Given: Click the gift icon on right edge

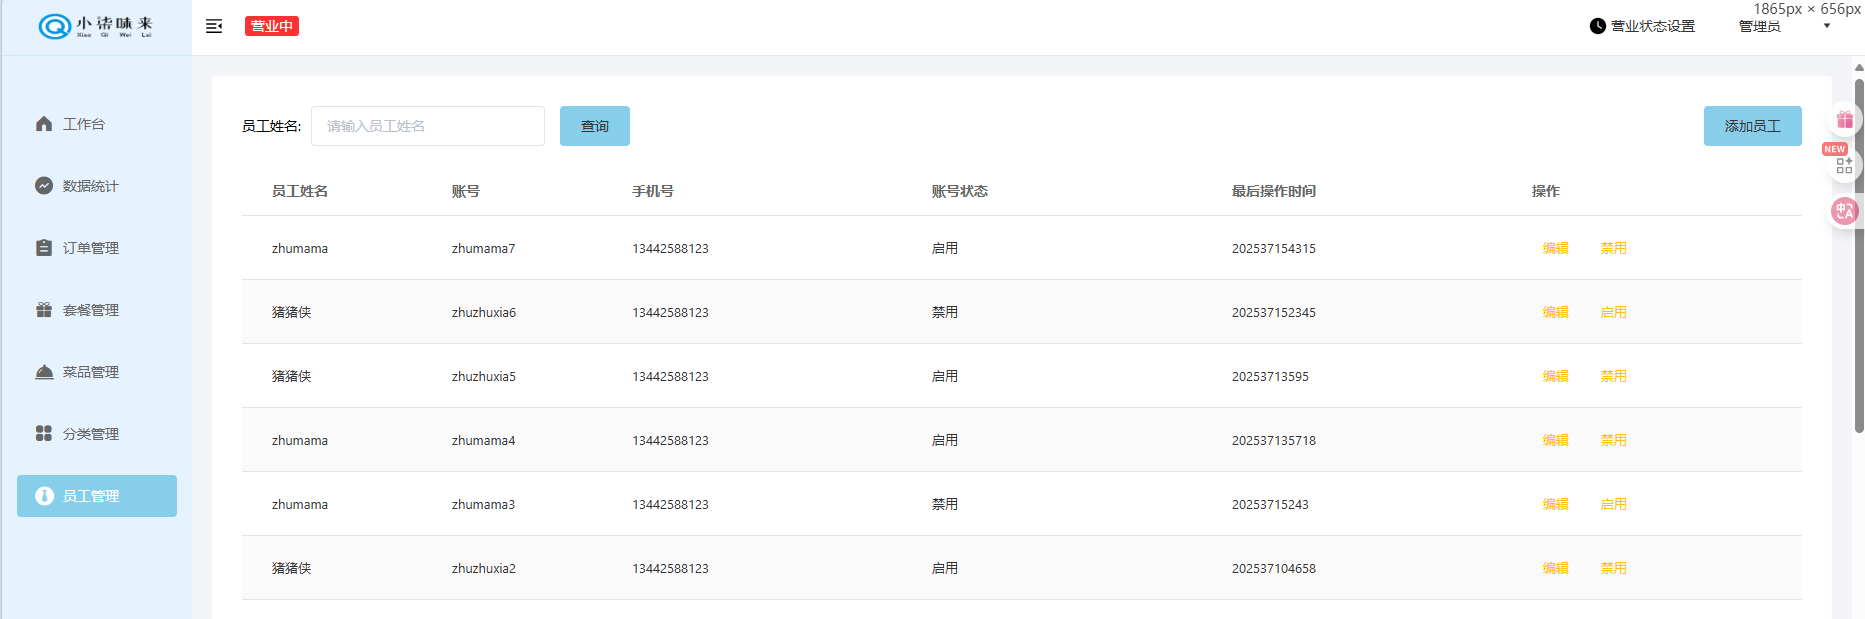Looking at the screenshot, I should [1844, 120].
